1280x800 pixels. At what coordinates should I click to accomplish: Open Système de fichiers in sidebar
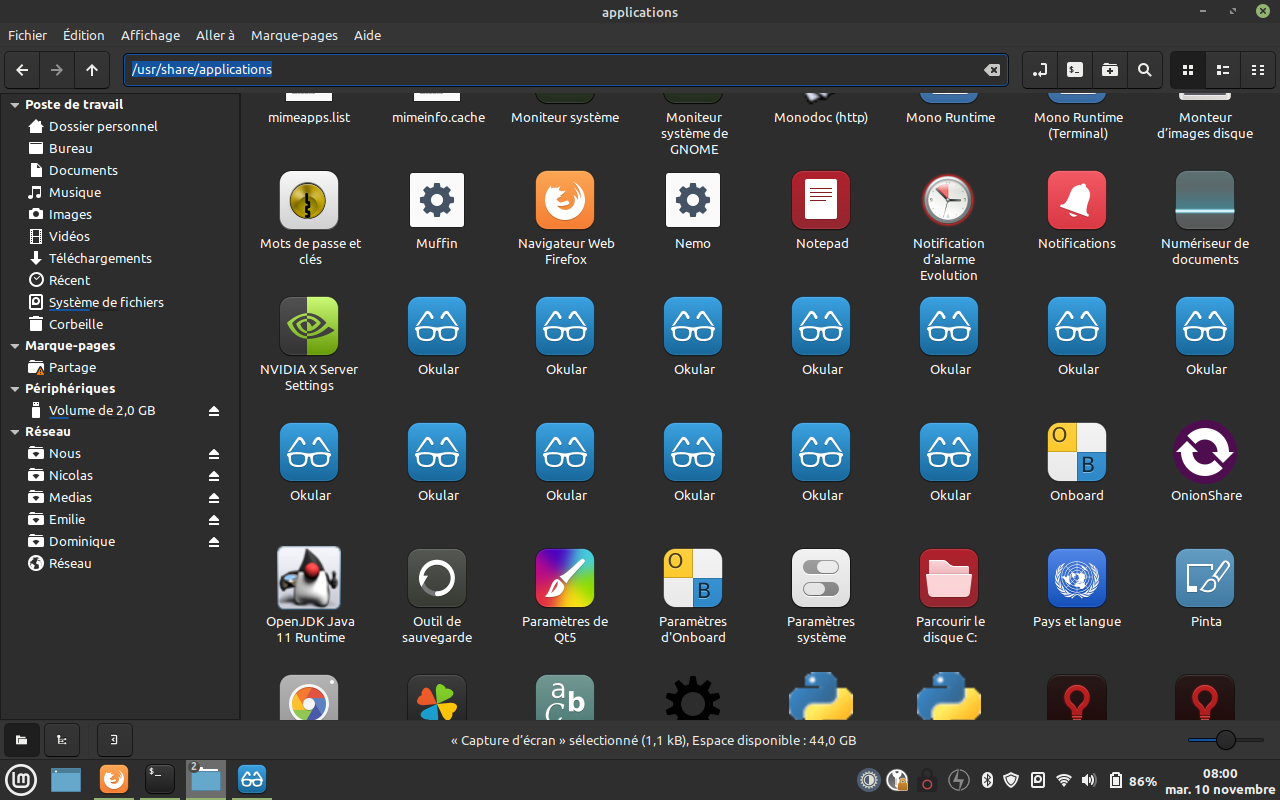click(106, 303)
